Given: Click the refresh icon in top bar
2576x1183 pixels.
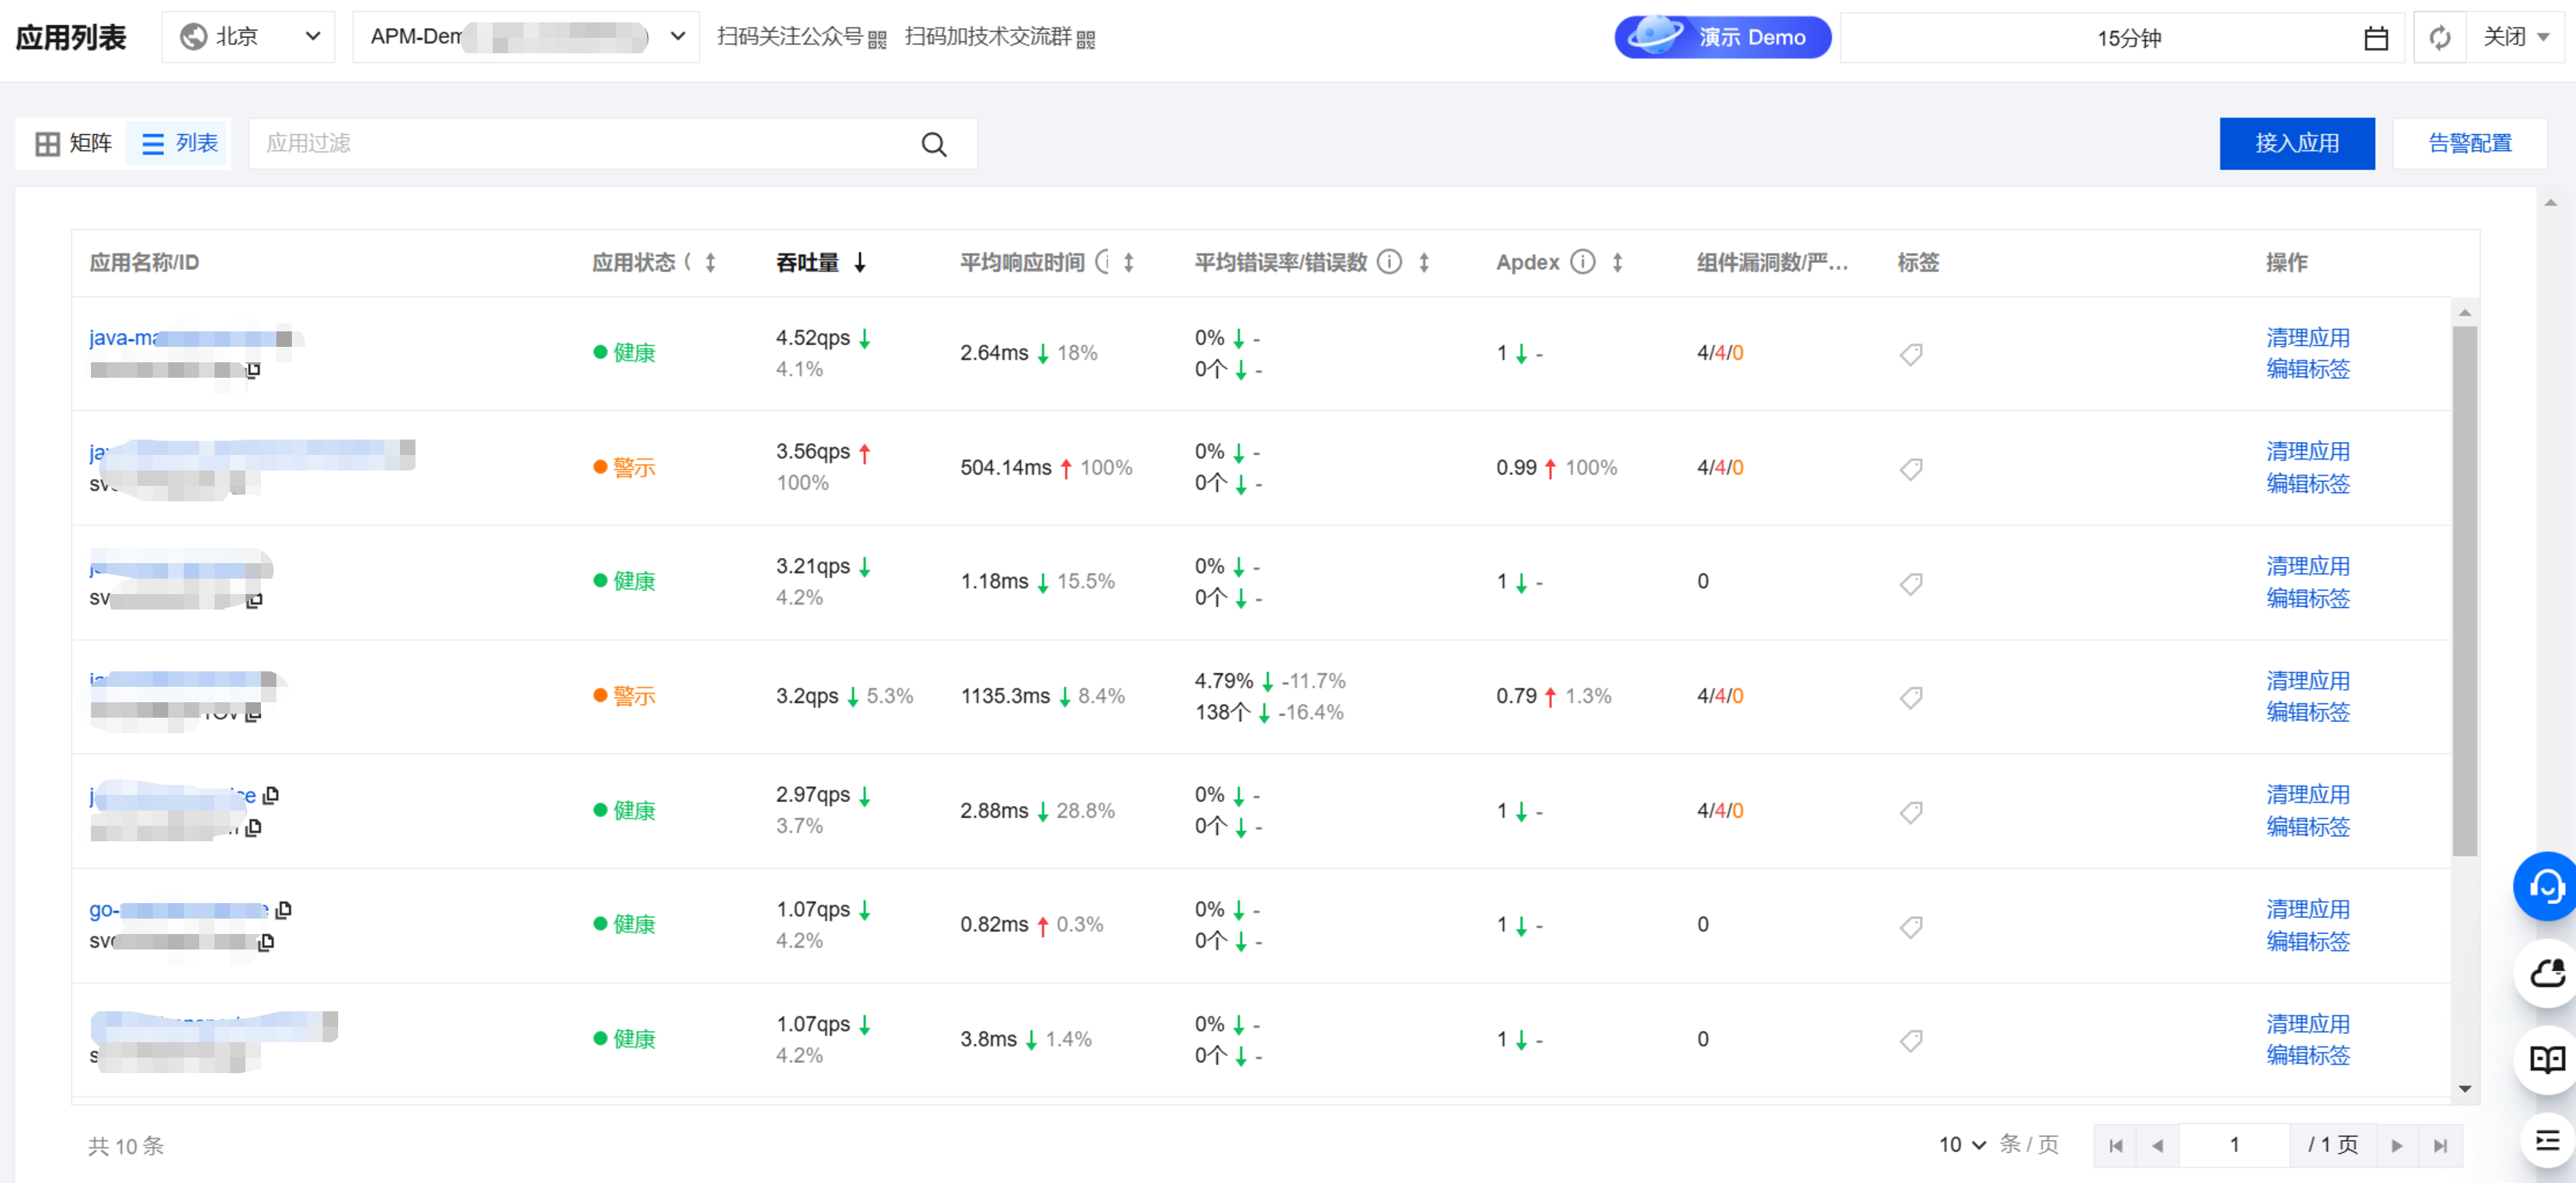Looking at the screenshot, I should click(2439, 38).
